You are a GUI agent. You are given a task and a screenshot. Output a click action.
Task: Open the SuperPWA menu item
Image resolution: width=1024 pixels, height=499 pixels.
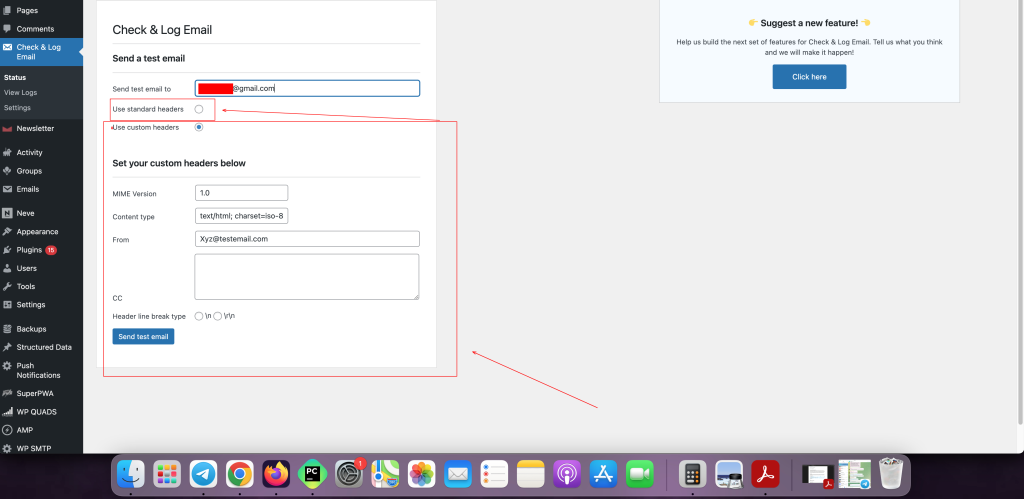pos(37,394)
